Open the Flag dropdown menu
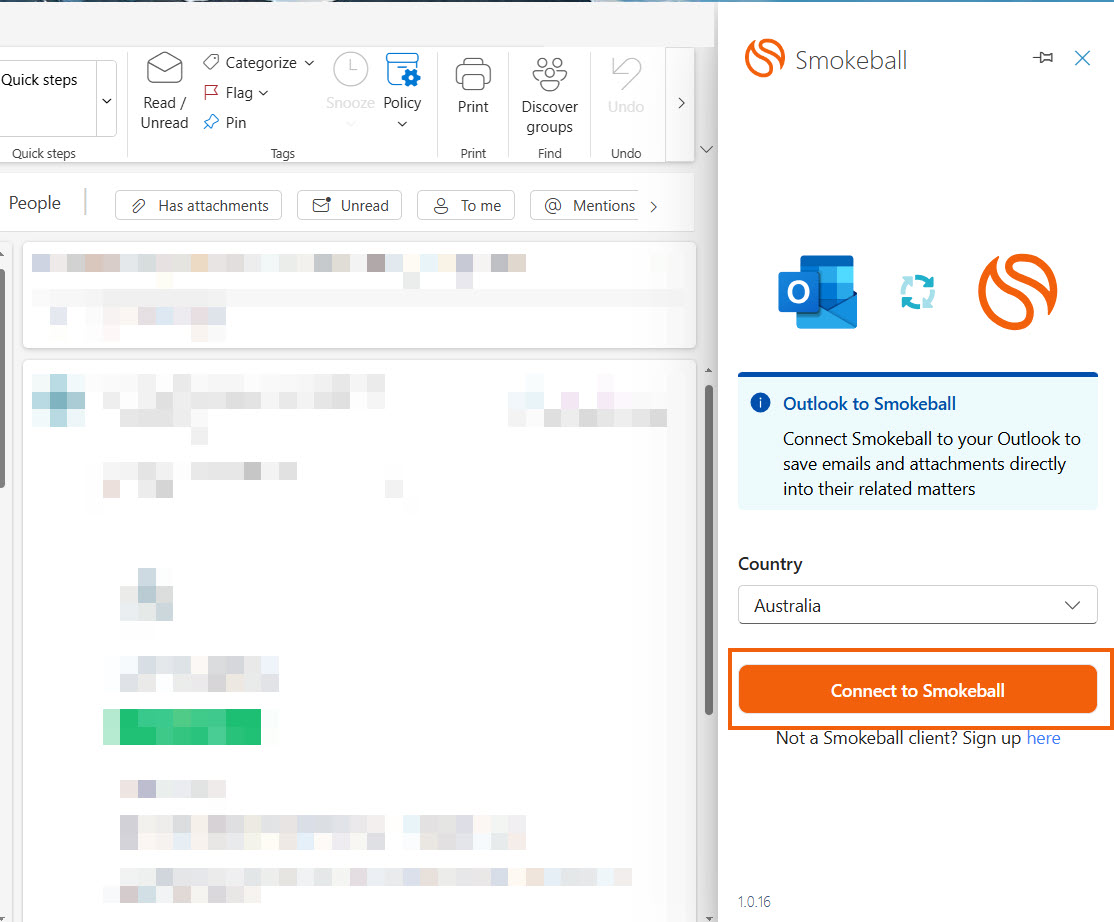 click(x=264, y=93)
